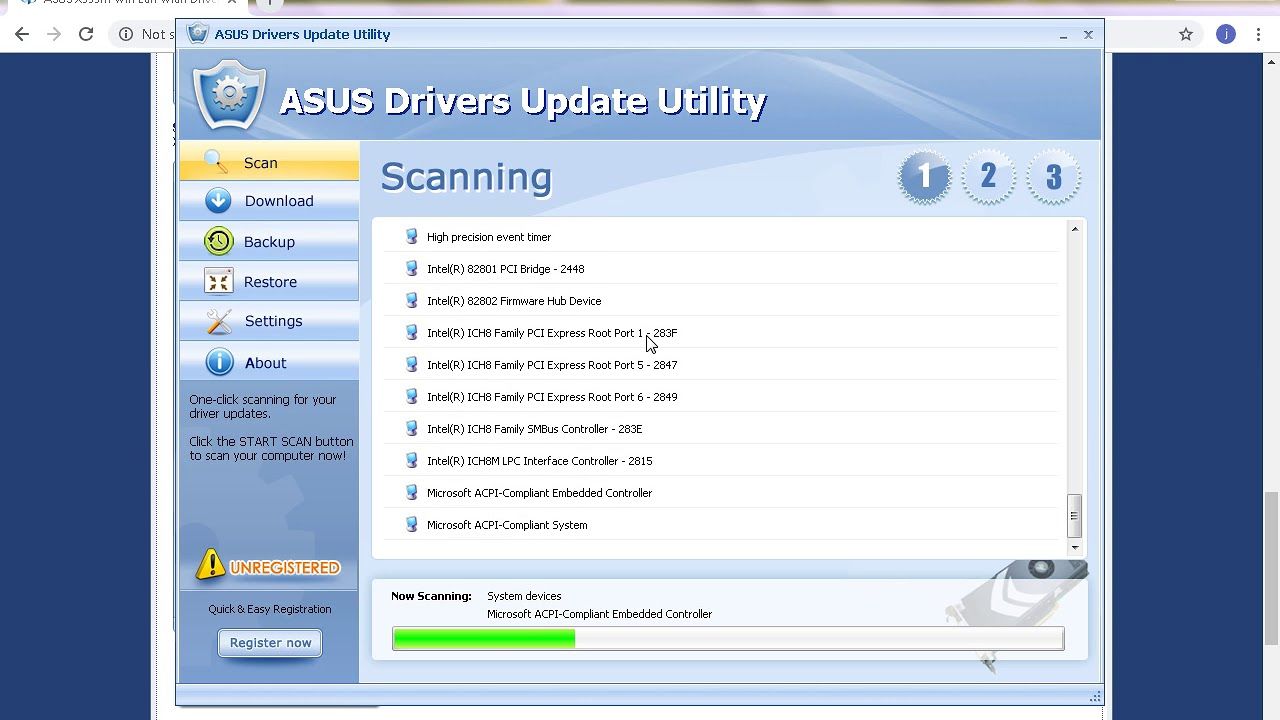Click device icon beside 82802 Firmware Hub

(411, 300)
